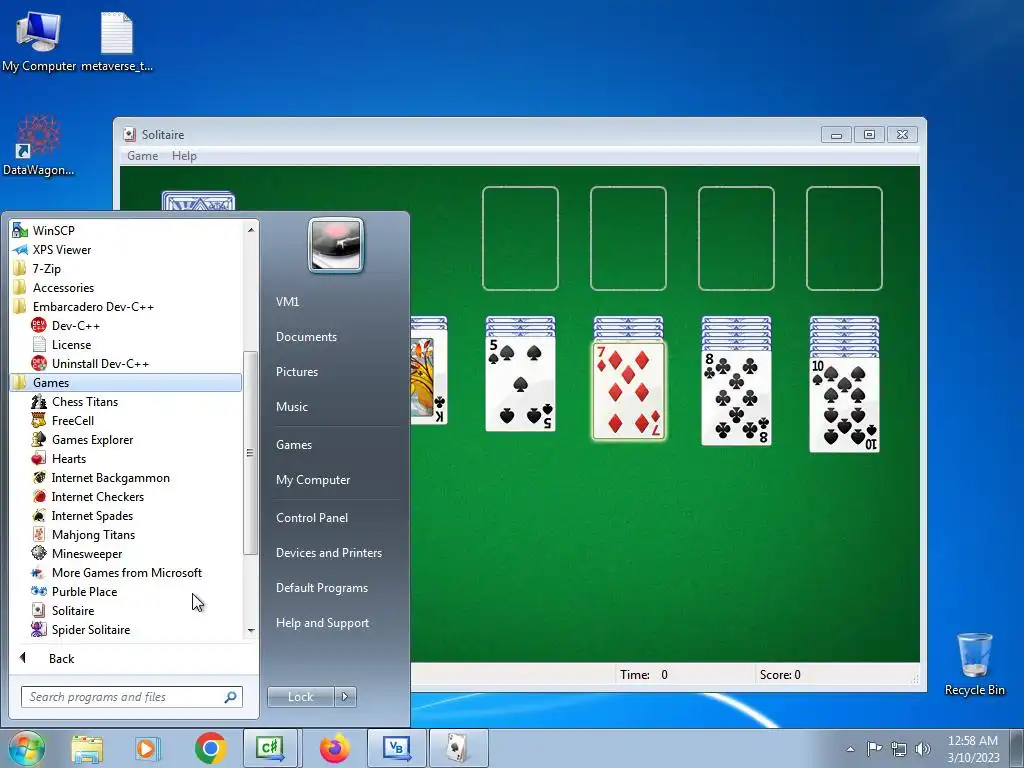This screenshot has width=1024, height=768.
Task: Select the 10 of spades card
Action: click(844, 404)
